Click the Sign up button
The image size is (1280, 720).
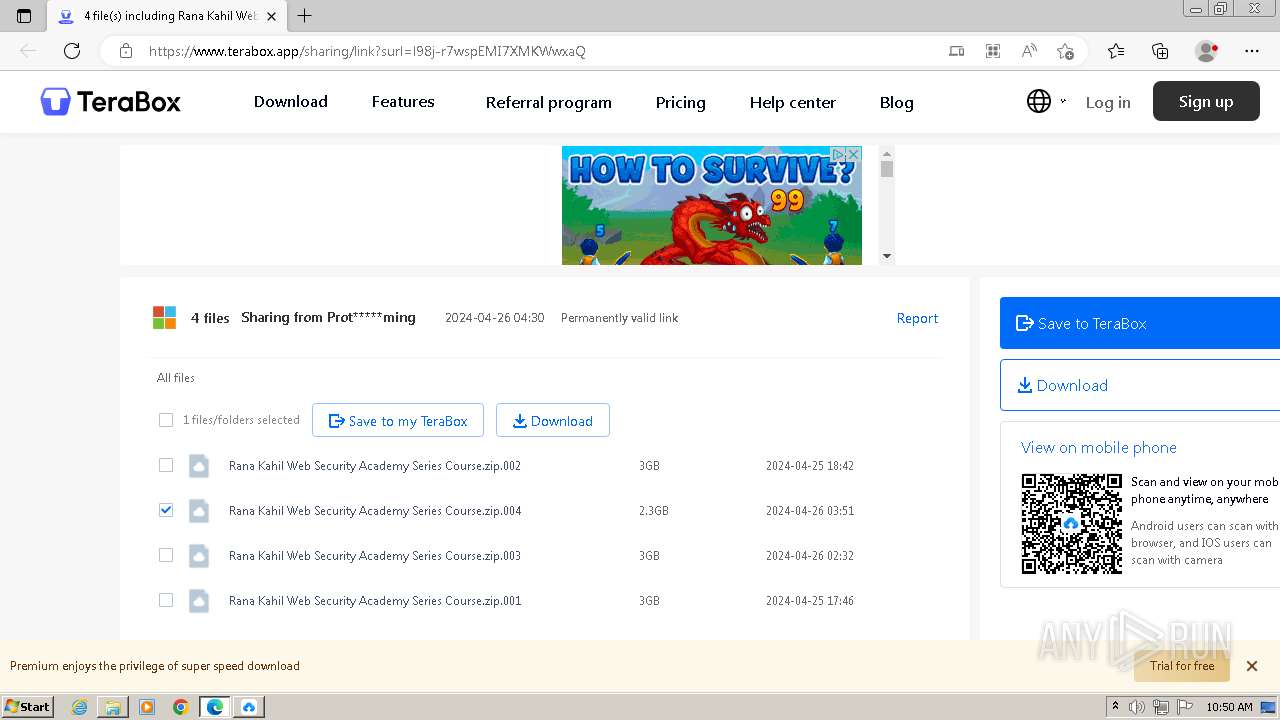1206,101
